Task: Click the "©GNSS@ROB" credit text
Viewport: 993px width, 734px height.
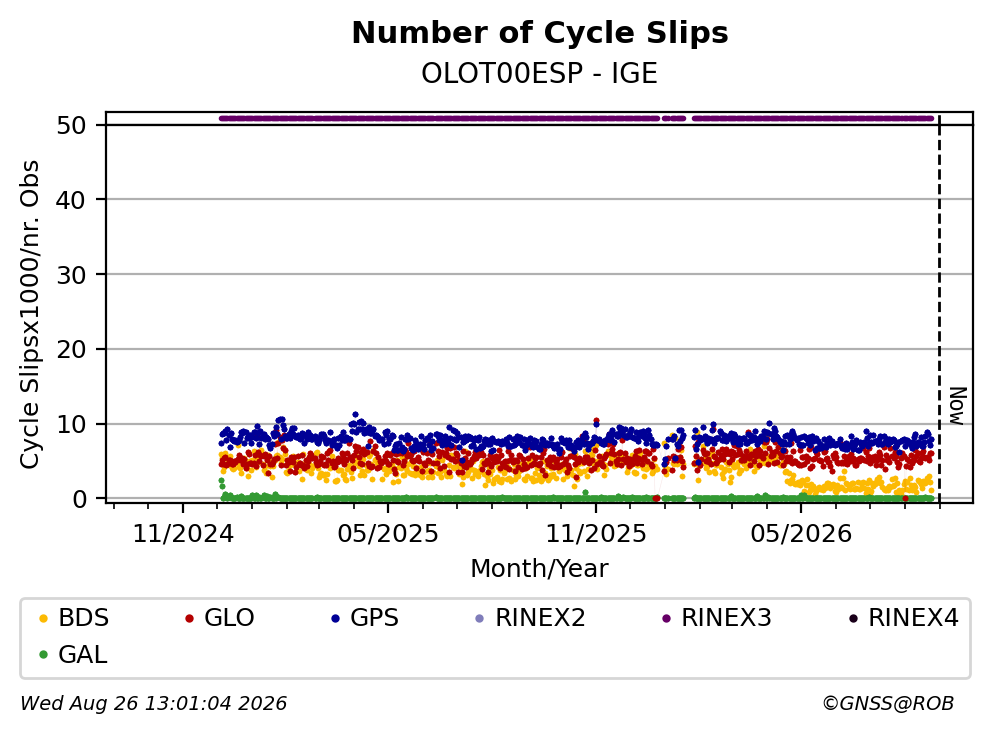Action: pos(888,704)
